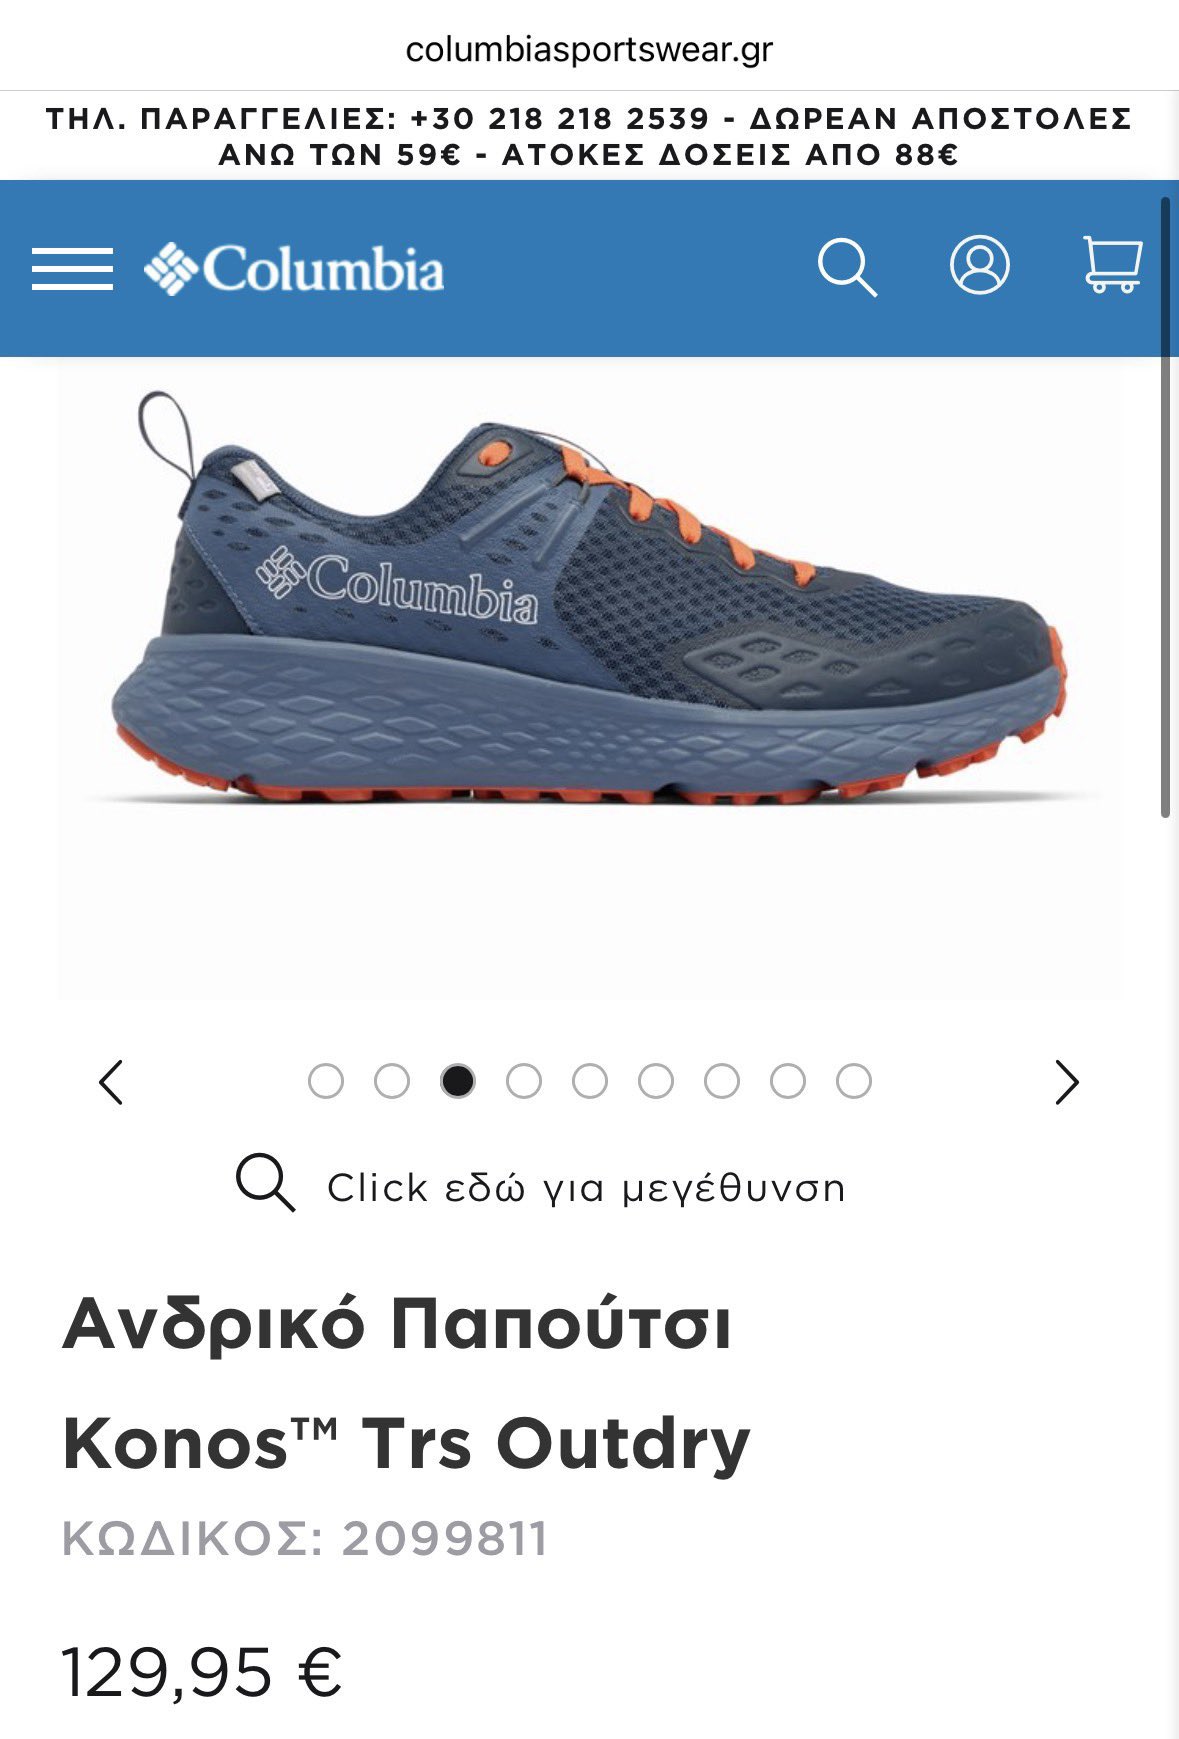Select the second carousel dot

pos(392,1081)
